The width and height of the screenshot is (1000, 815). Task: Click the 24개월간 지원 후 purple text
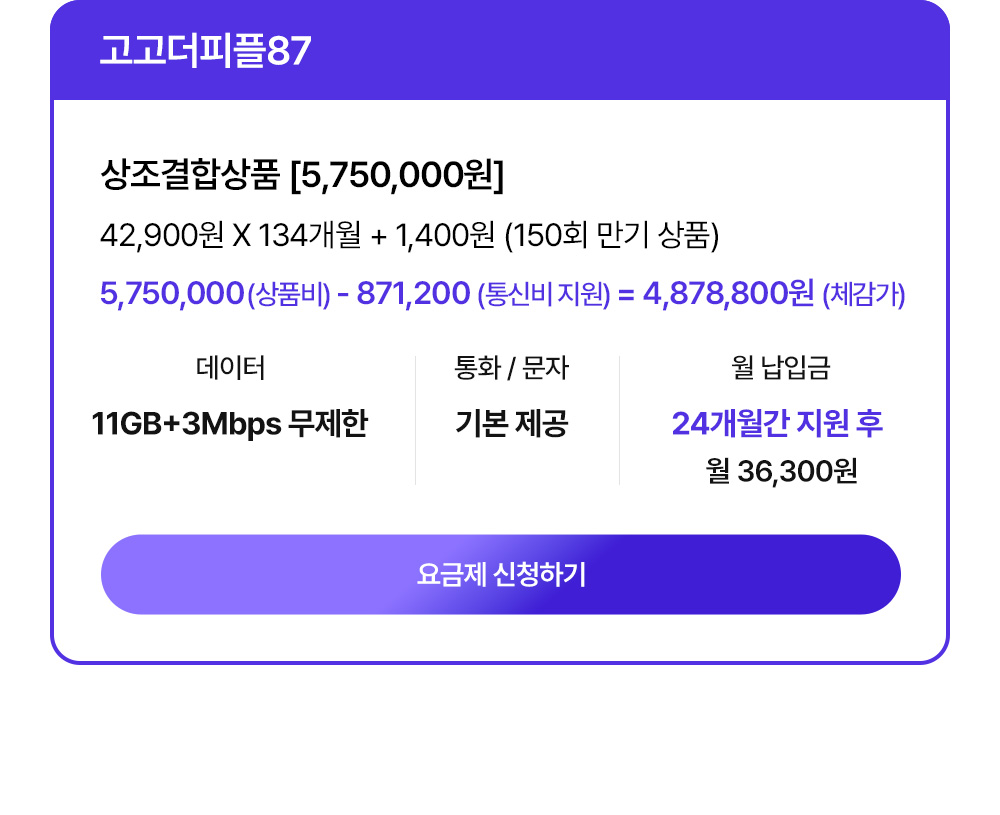[777, 423]
